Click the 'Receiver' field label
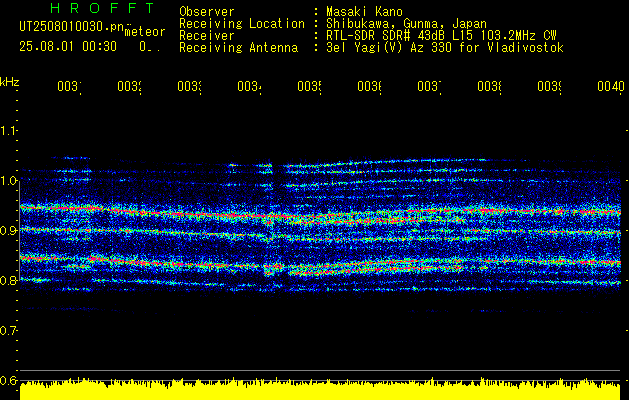This screenshot has width=629, height=400. pos(207,36)
